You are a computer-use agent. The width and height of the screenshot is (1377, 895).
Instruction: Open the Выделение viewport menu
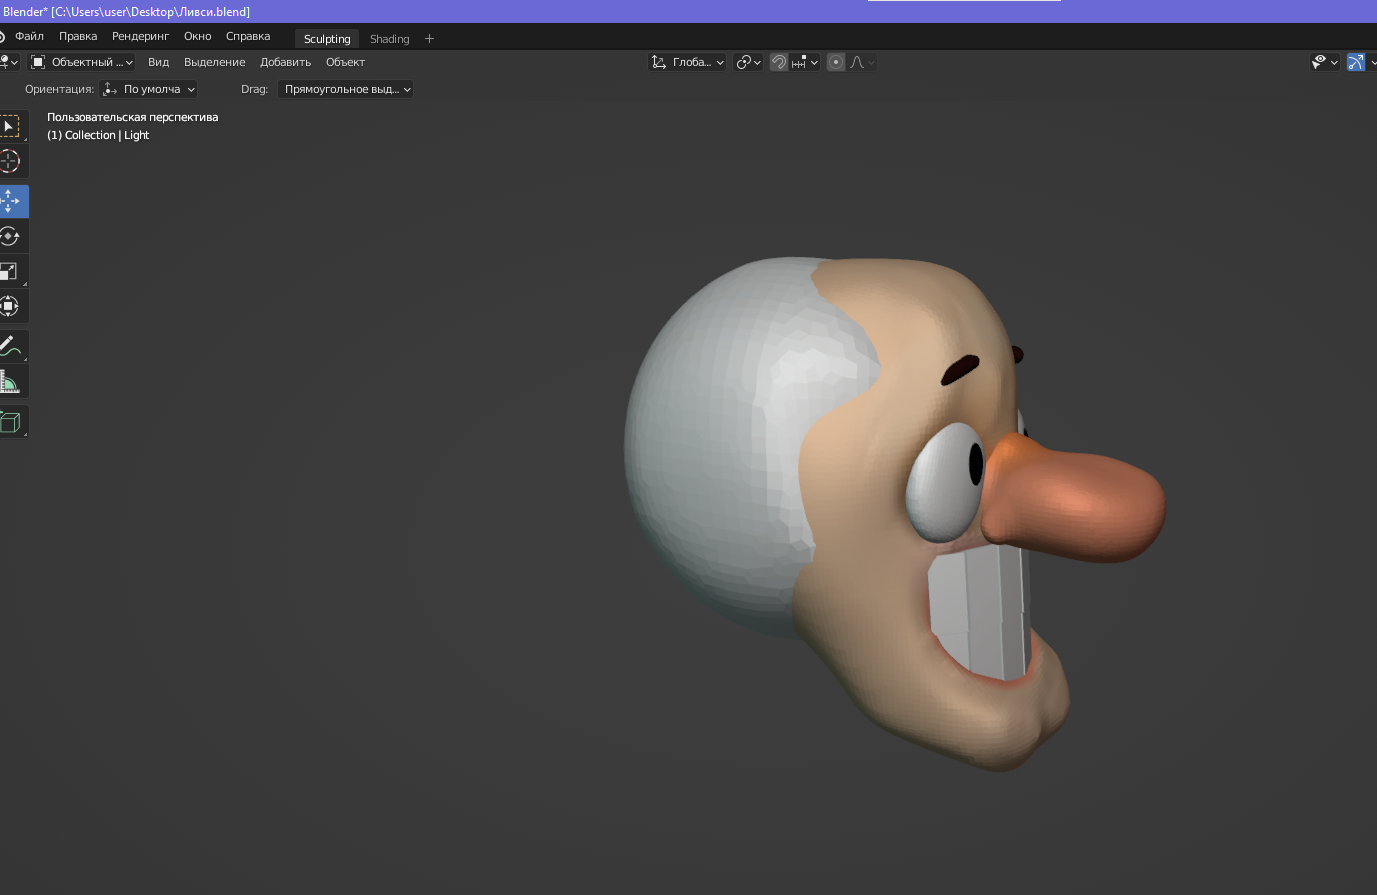click(x=214, y=62)
